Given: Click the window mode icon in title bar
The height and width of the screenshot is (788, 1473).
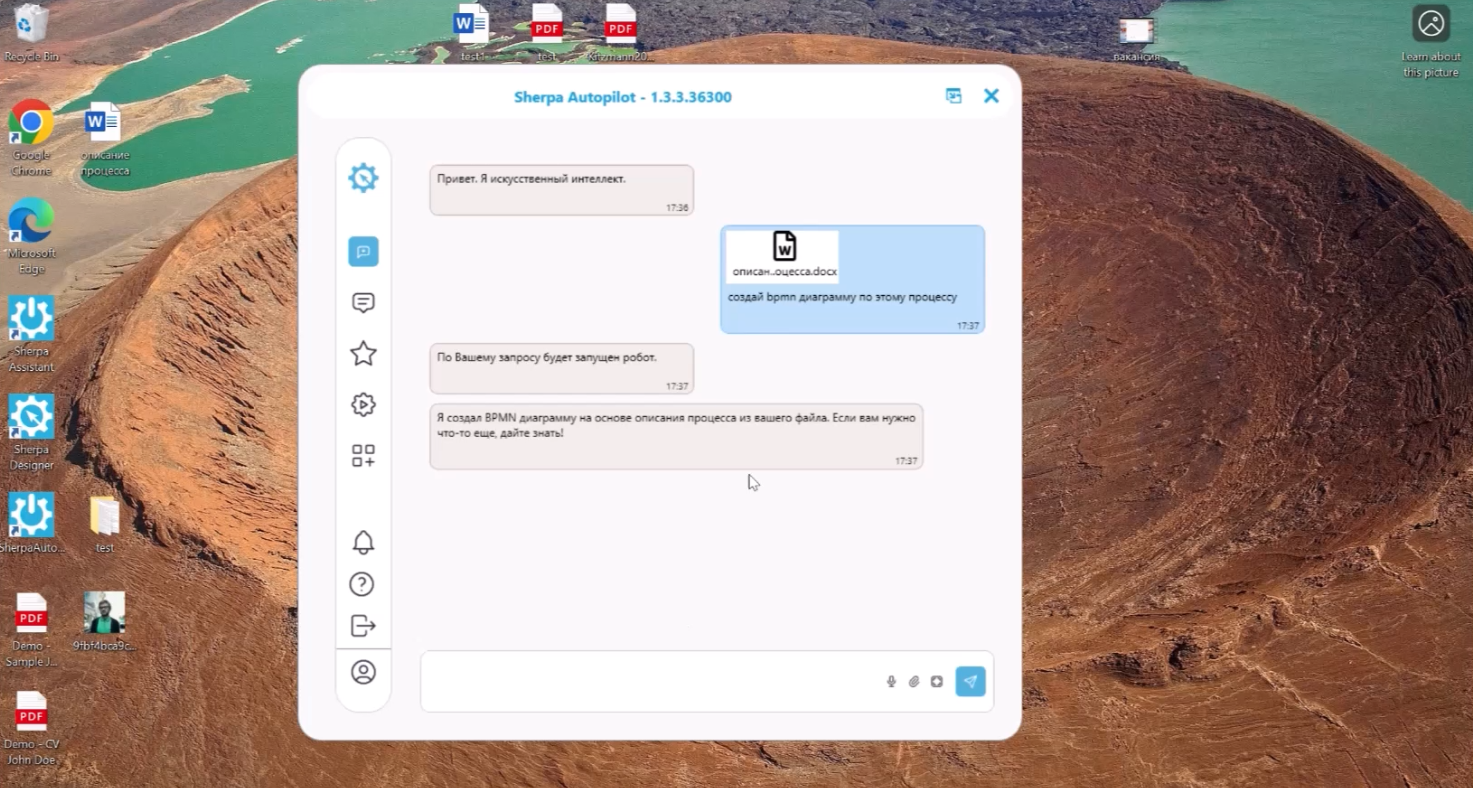Looking at the screenshot, I should (954, 96).
